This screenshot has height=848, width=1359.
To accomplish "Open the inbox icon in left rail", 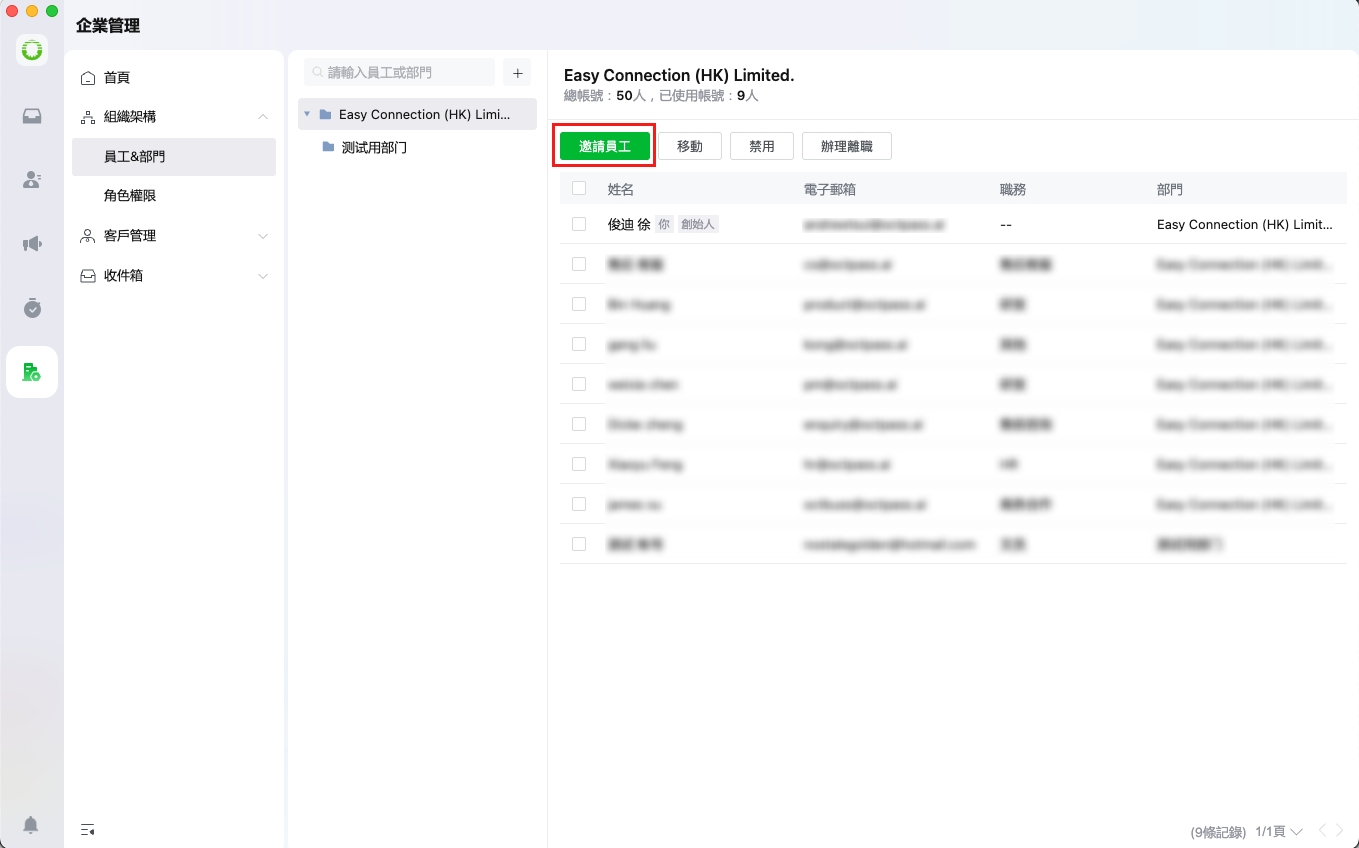I will coord(32,116).
